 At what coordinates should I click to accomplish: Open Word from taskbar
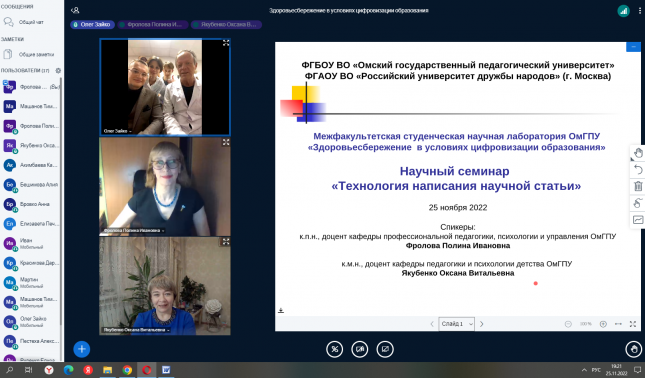point(166,370)
